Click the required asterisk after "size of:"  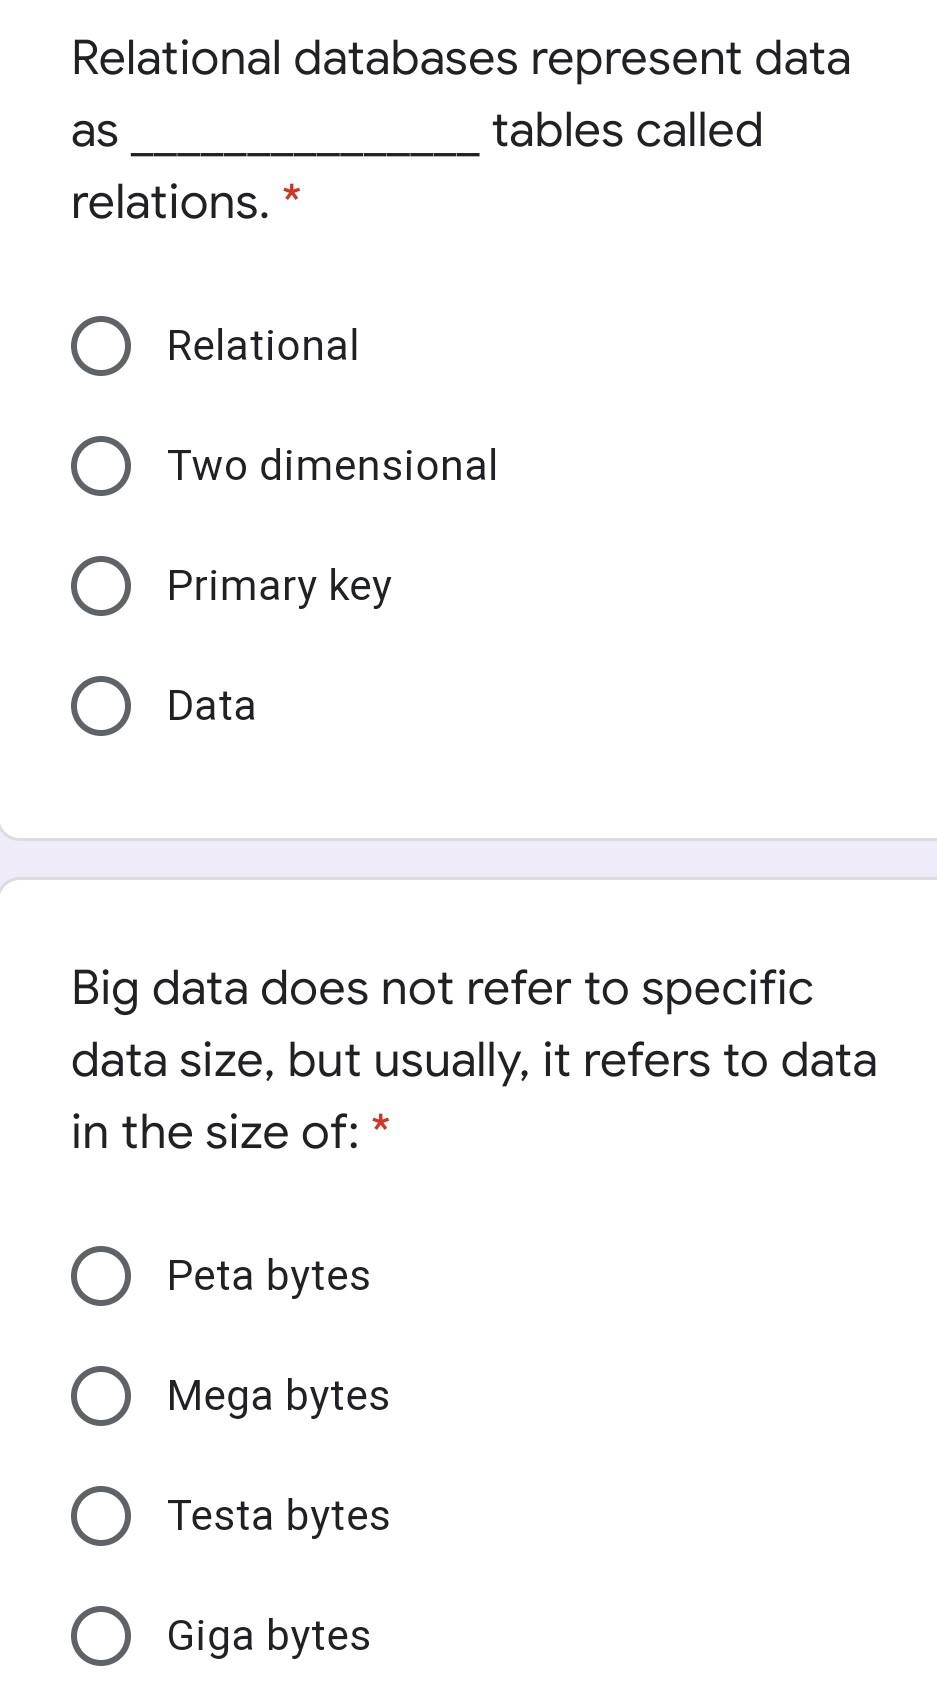380,1123
